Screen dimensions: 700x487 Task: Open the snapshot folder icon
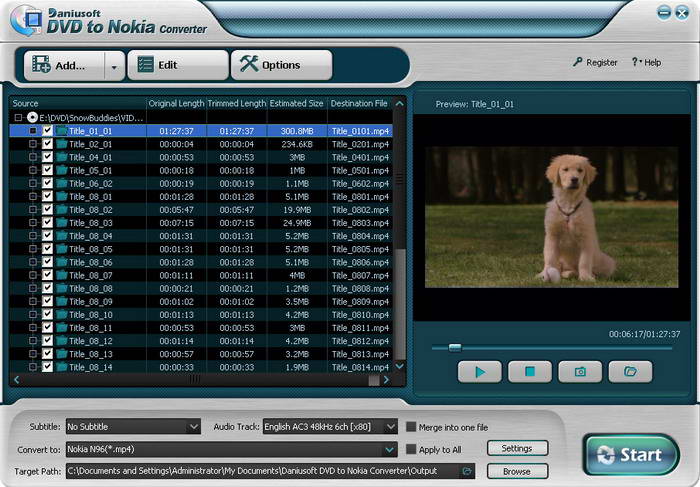(x=630, y=372)
